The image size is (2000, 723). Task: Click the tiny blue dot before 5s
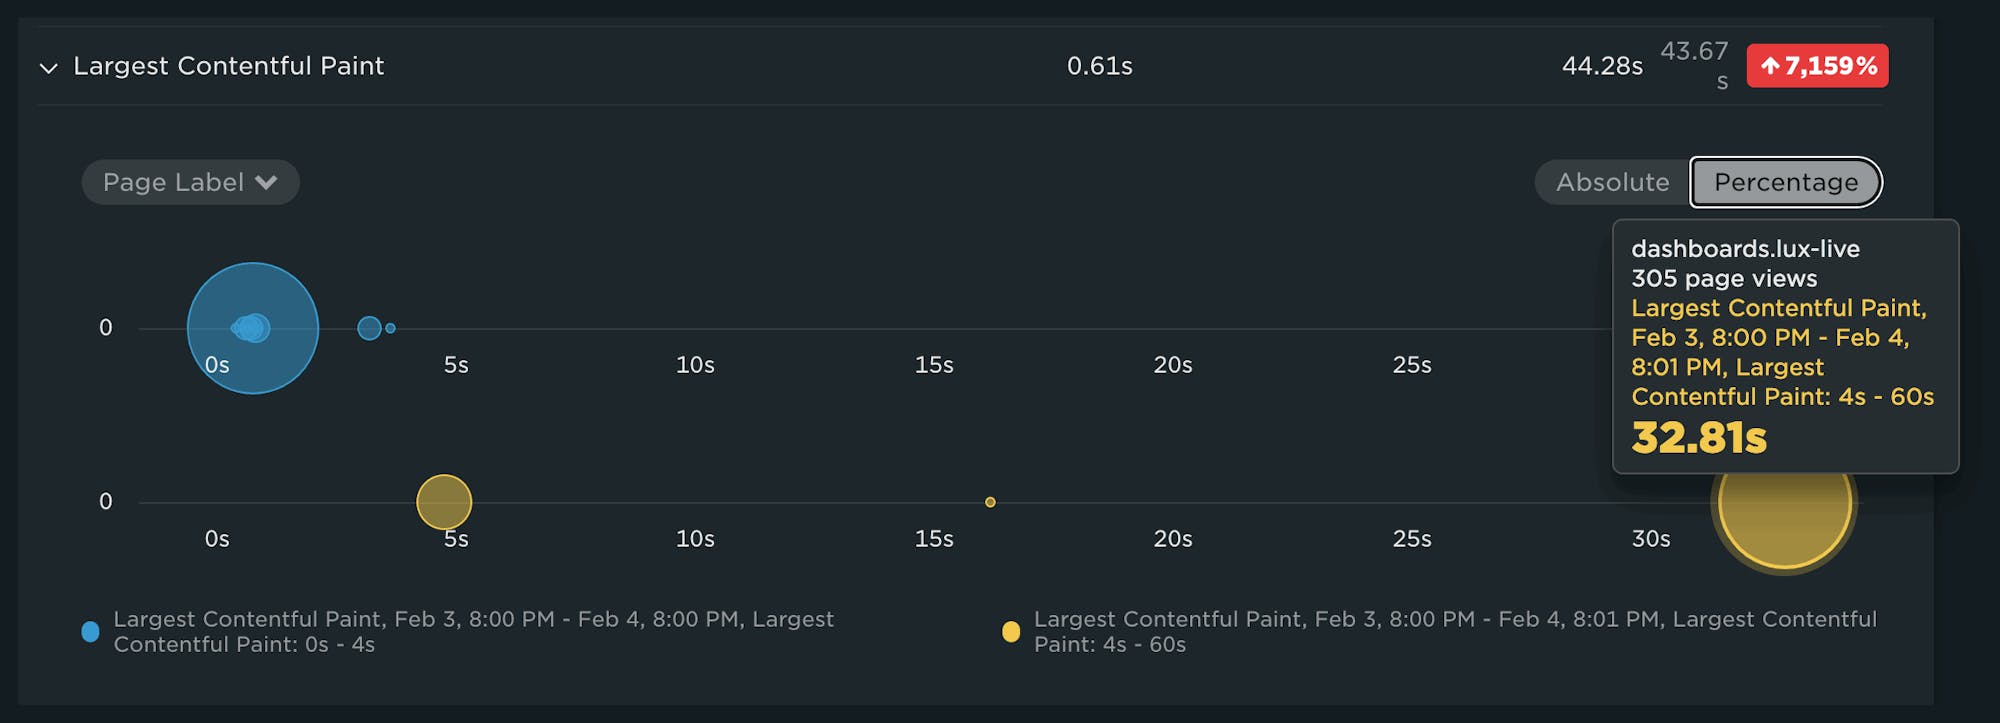coord(390,328)
